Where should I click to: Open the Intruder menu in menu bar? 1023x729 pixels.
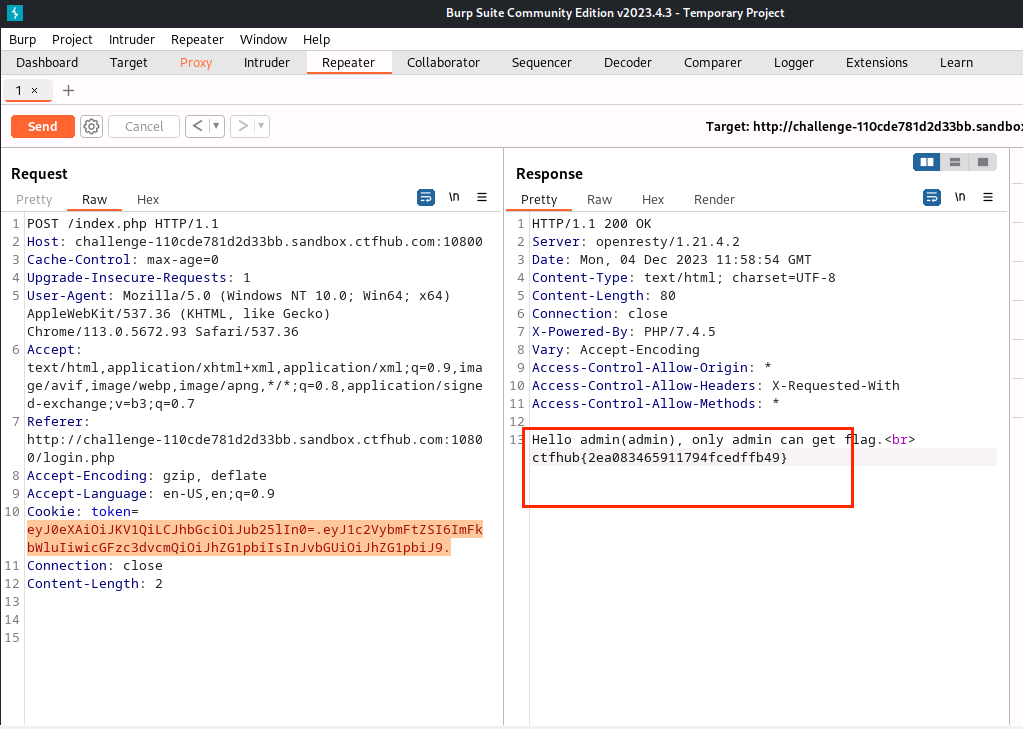point(132,40)
